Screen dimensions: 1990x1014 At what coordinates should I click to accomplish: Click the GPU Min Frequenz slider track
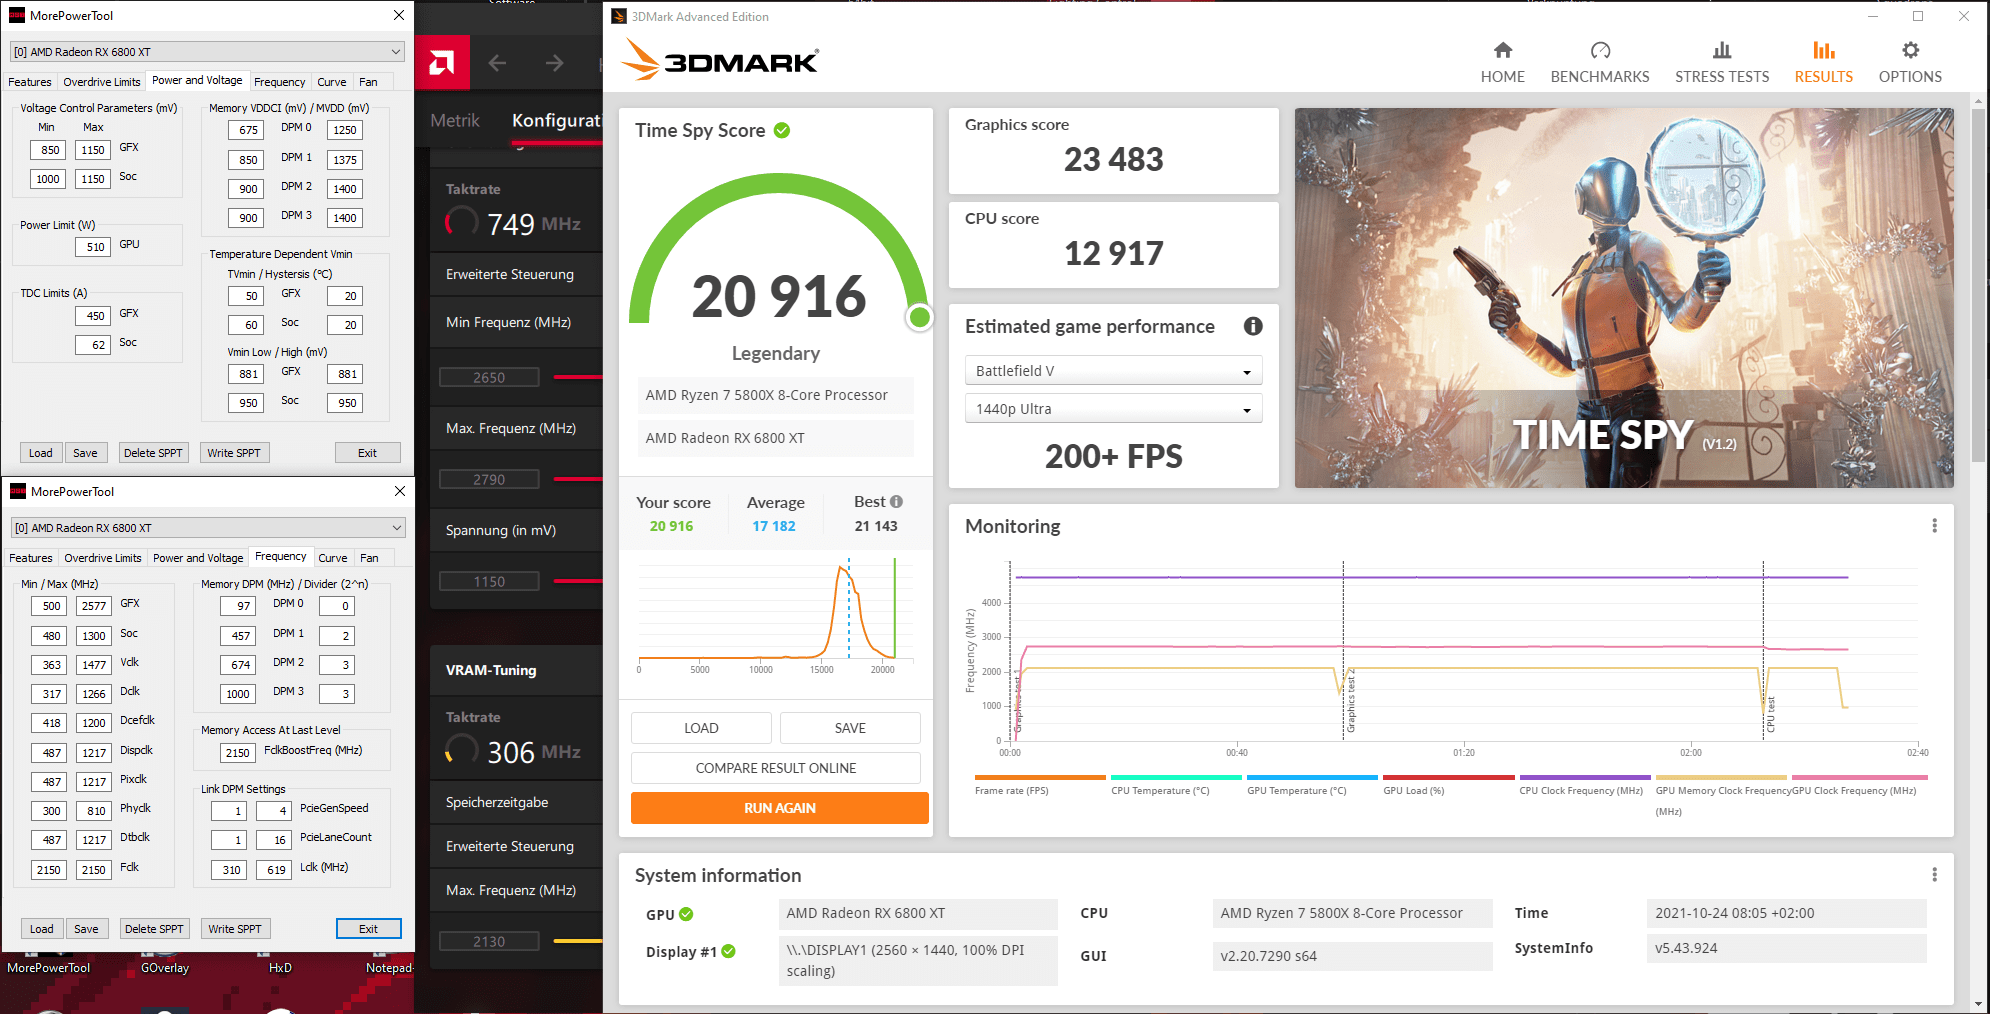[578, 377]
